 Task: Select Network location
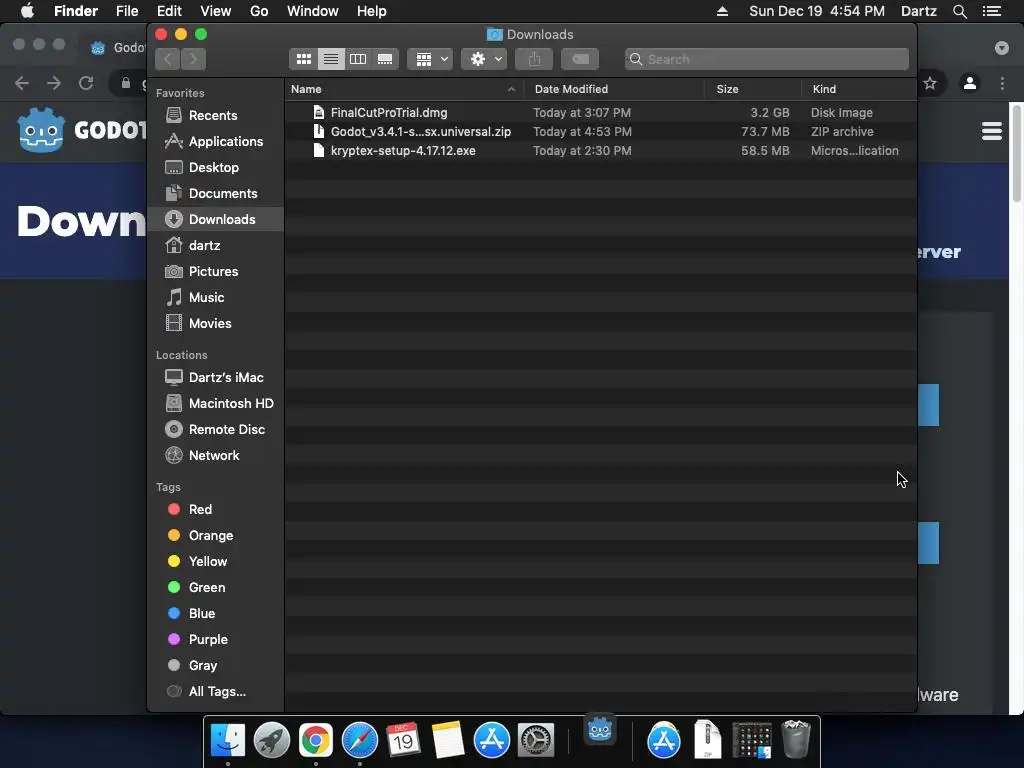pyautogui.click(x=215, y=455)
